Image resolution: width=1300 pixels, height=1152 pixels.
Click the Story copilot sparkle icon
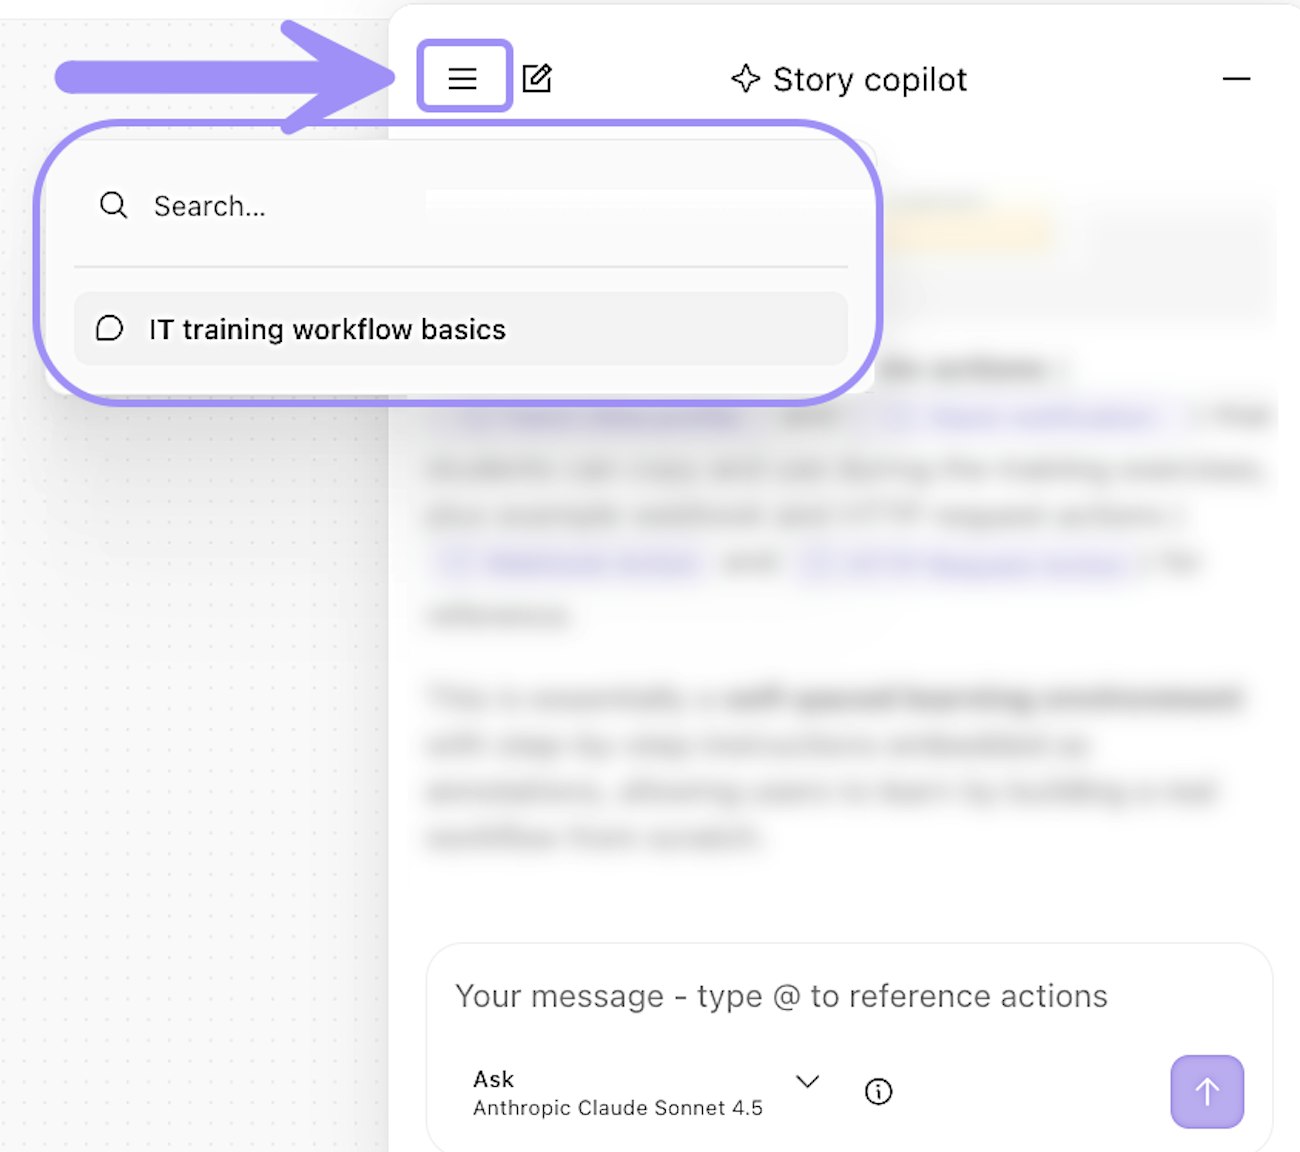click(x=745, y=78)
